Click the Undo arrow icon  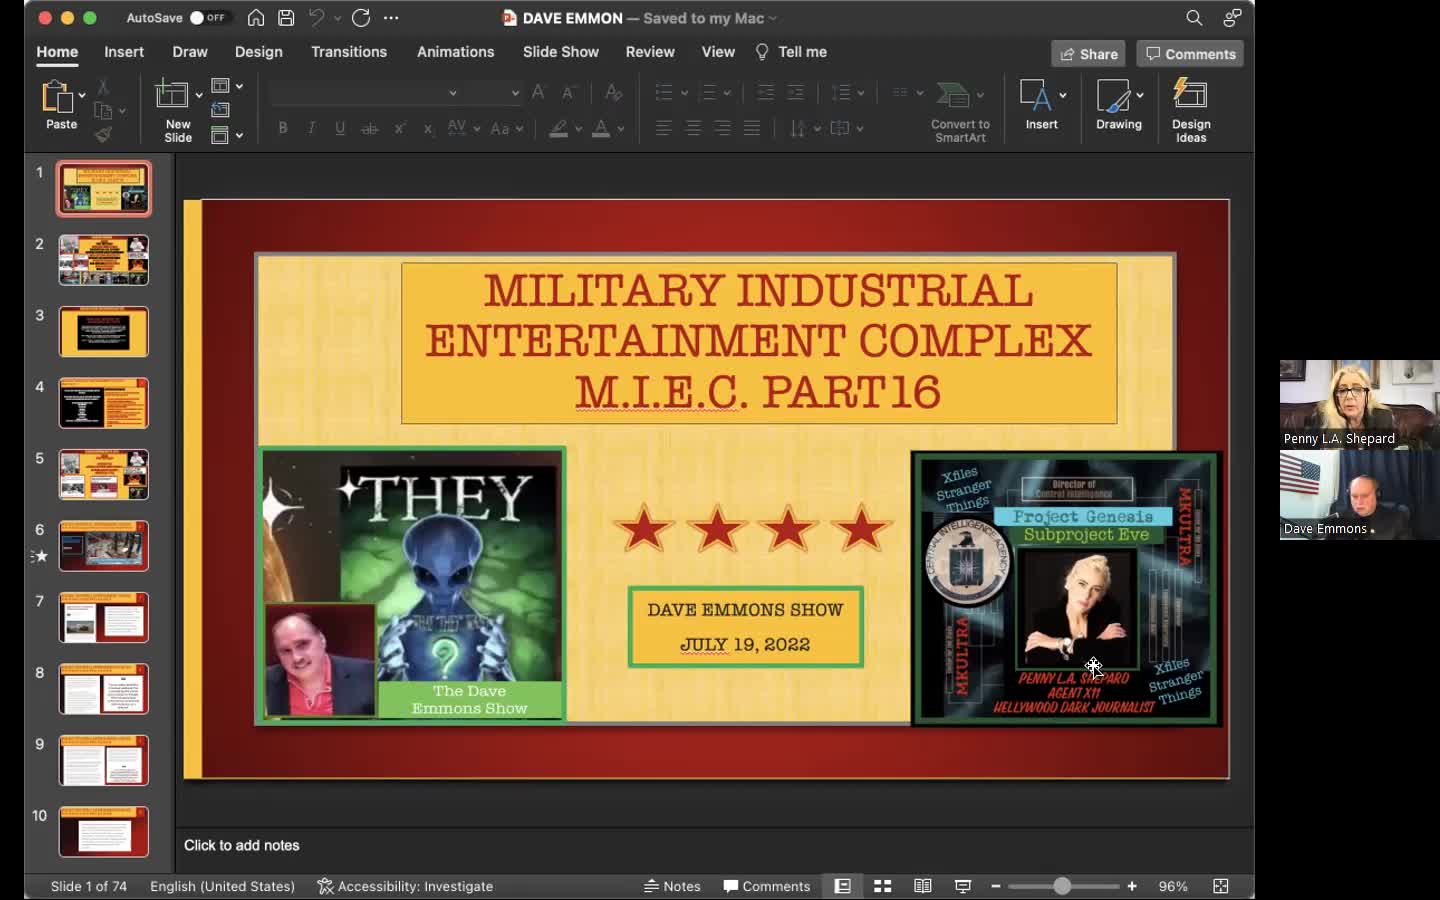pos(316,18)
